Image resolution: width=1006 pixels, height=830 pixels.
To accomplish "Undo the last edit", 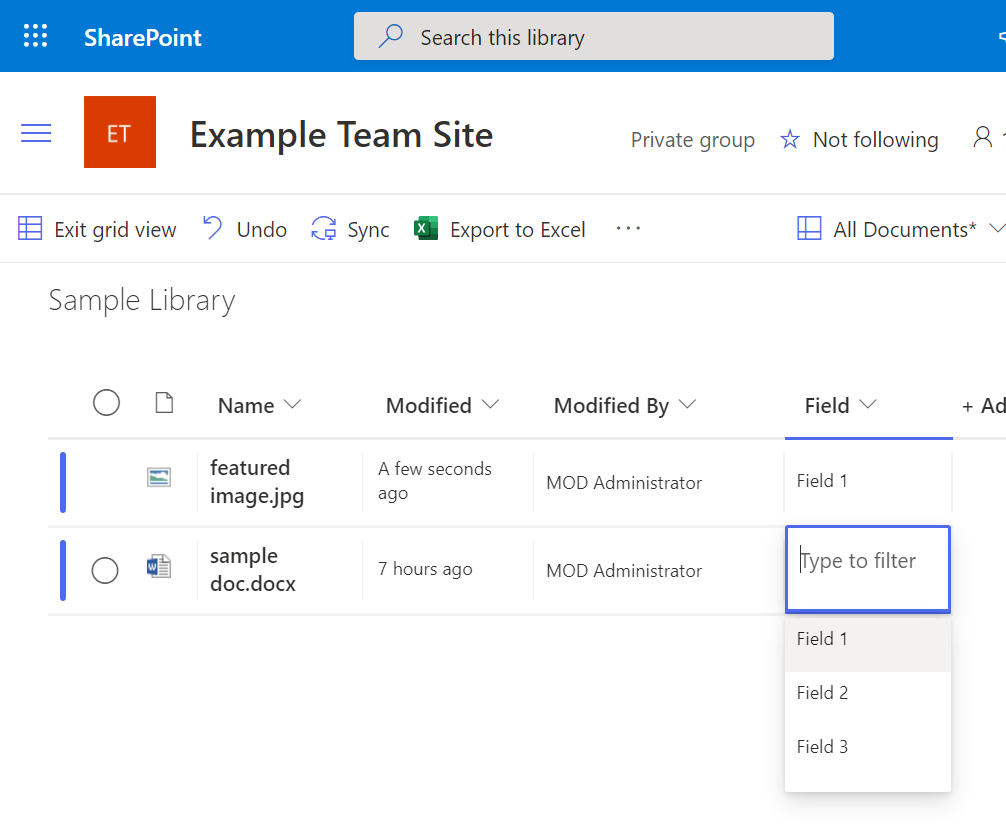I will click(244, 229).
